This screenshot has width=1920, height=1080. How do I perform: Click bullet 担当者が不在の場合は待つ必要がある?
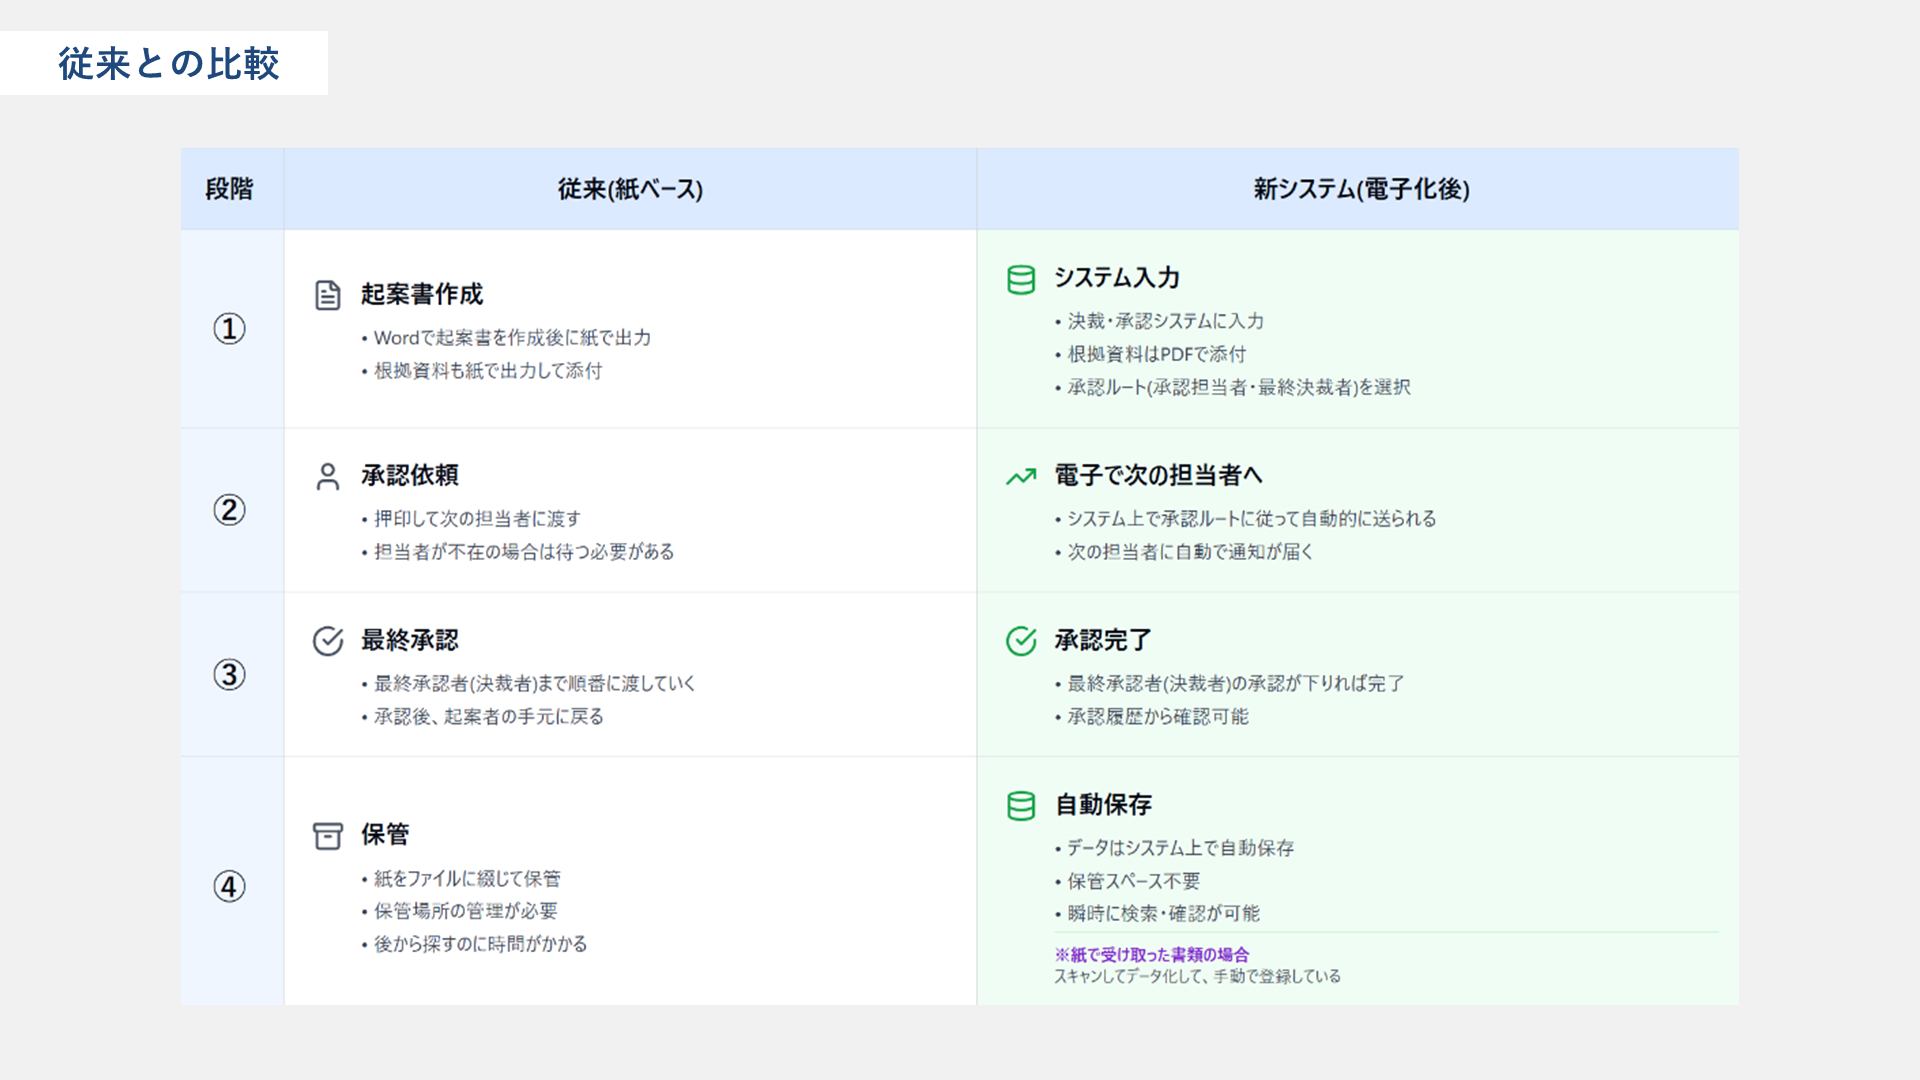(x=518, y=552)
